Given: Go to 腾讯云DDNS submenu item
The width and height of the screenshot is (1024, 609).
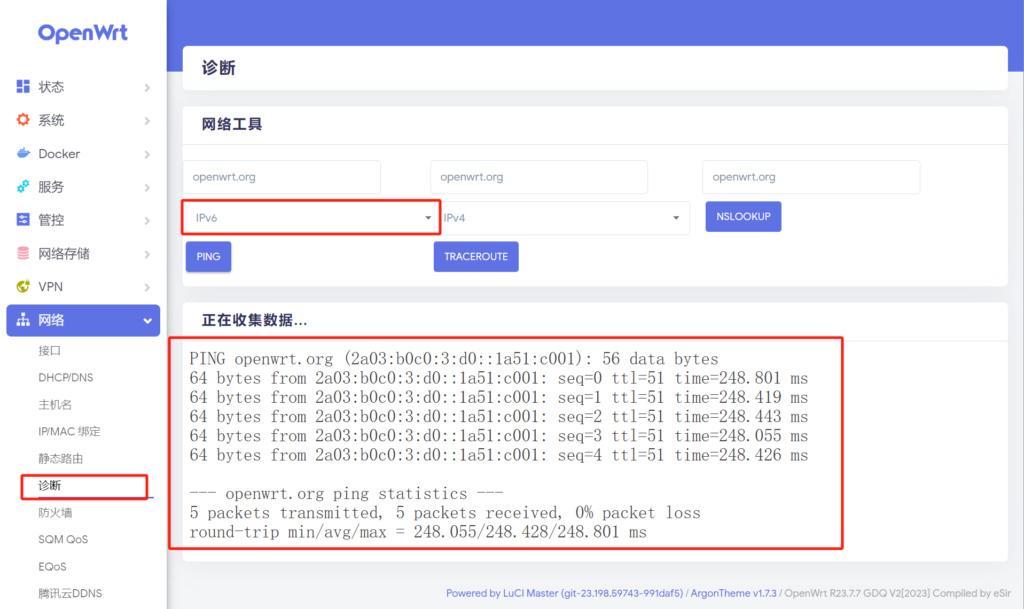Looking at the screenshot, I should tap(70, 593).
